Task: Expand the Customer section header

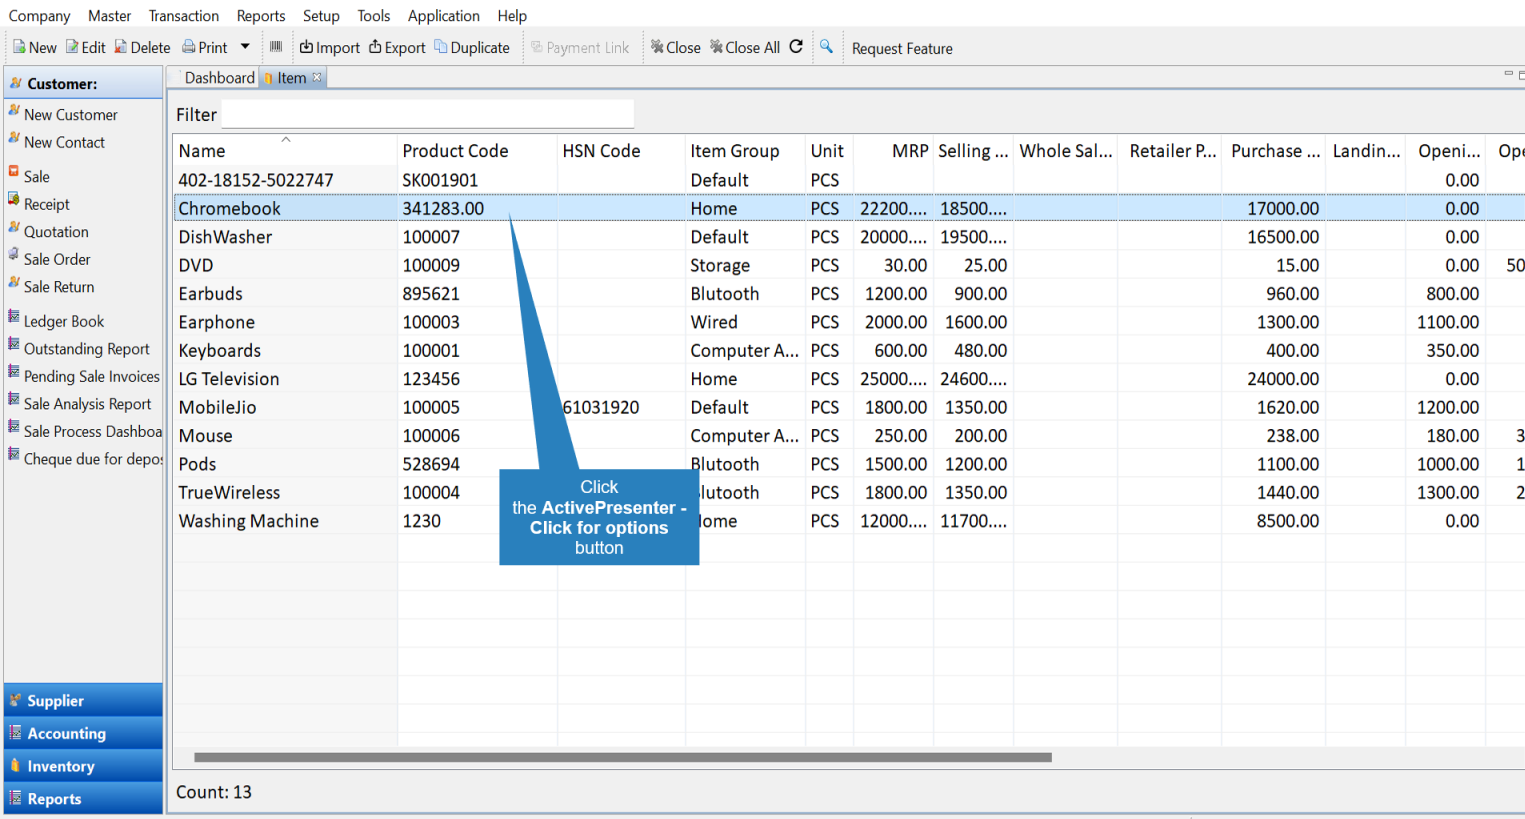Action: tap(83, 83)
